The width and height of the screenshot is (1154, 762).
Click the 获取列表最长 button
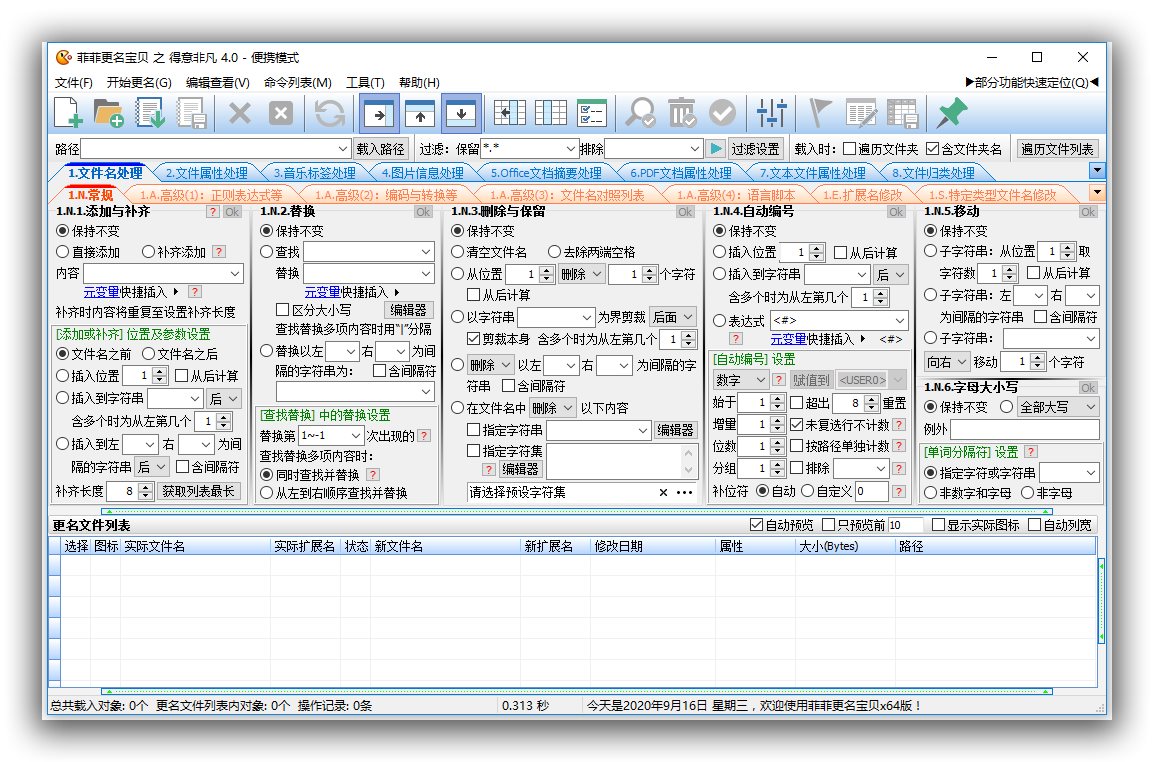pos(199,491)
